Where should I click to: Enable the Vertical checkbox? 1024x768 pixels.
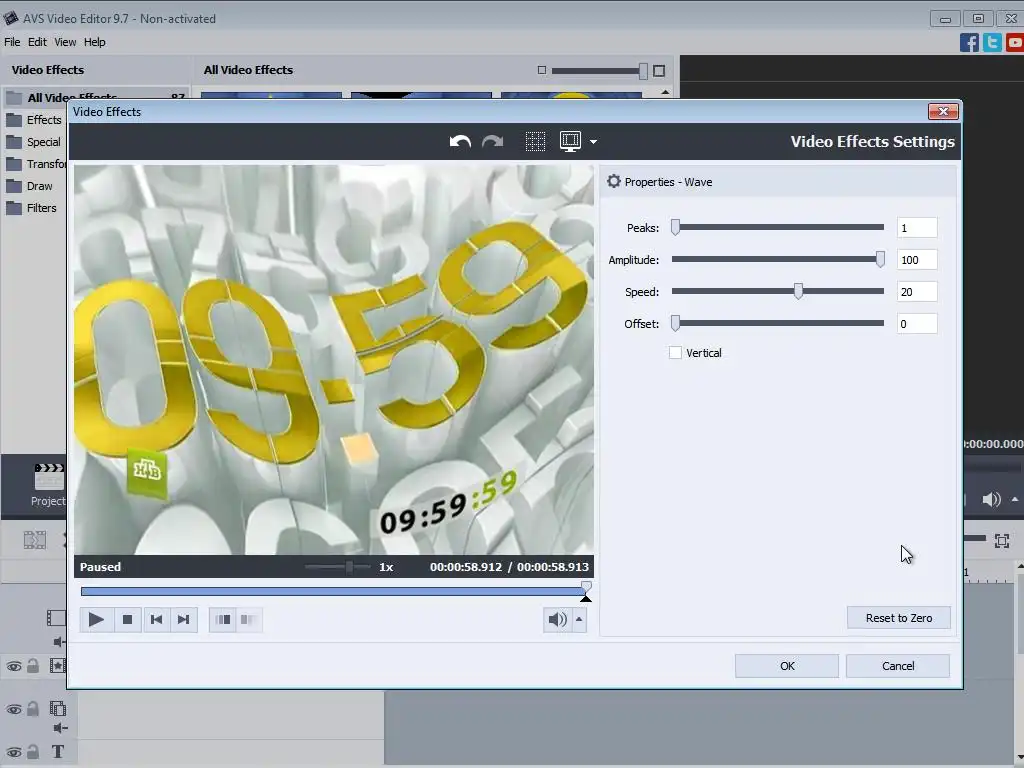(x=675, y=353)
